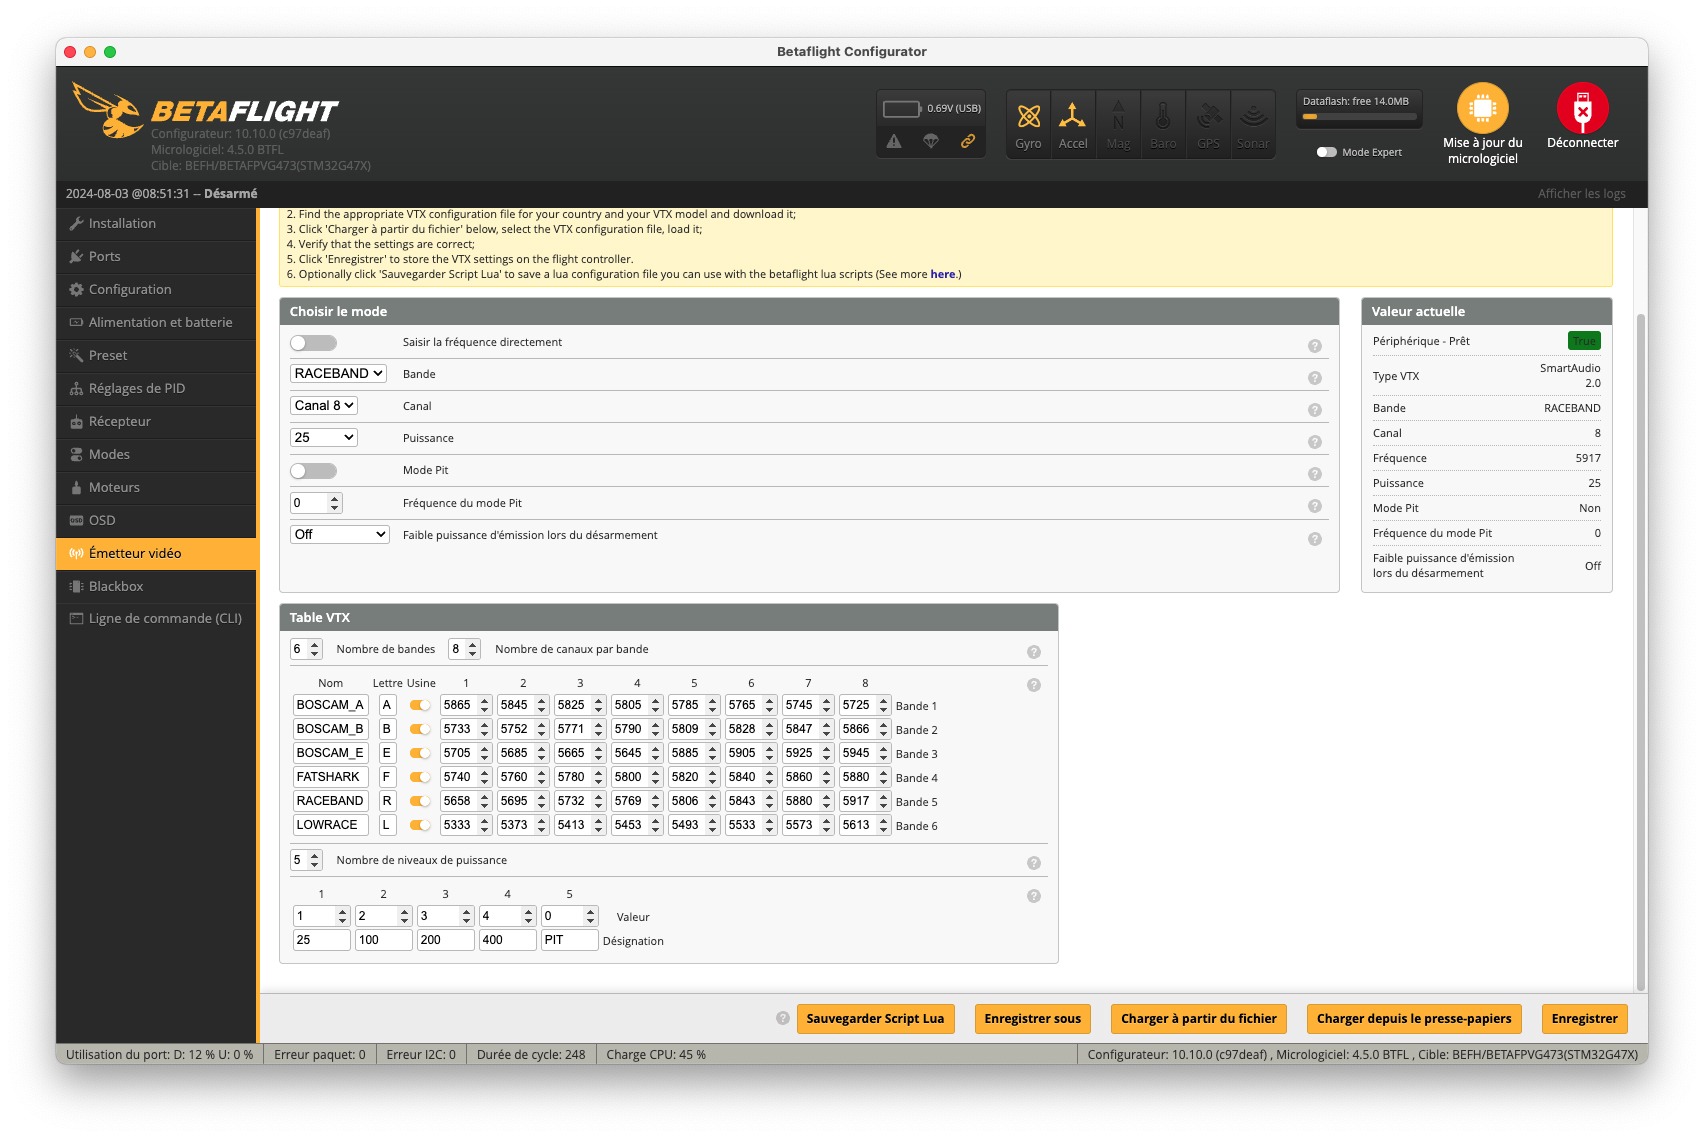Click stepper on RACEBAND channel 8 frequency 5917

click(884, 801)
